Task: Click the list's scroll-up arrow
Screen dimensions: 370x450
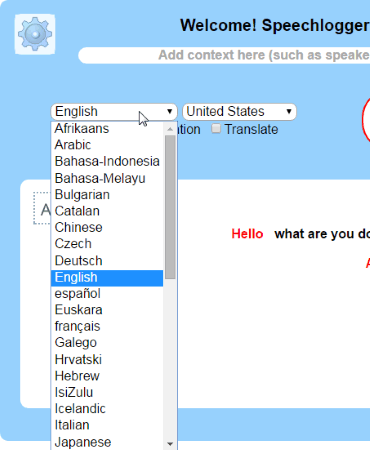Action: pyautogui.click(x=170, y=129)
